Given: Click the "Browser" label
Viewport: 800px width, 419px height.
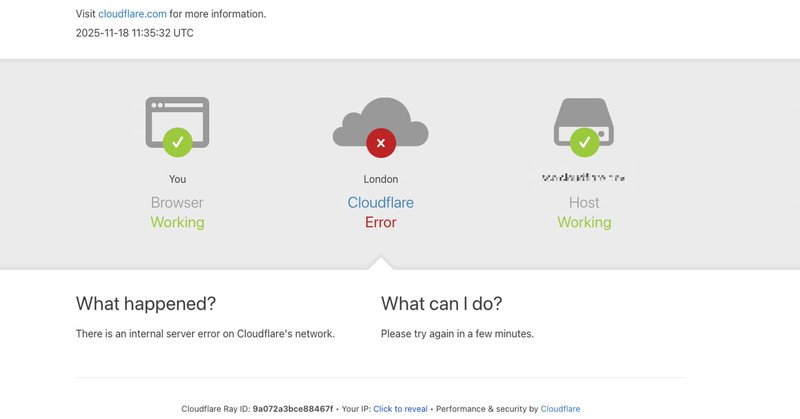Looking at the screenshot, I should click(177, 203).
